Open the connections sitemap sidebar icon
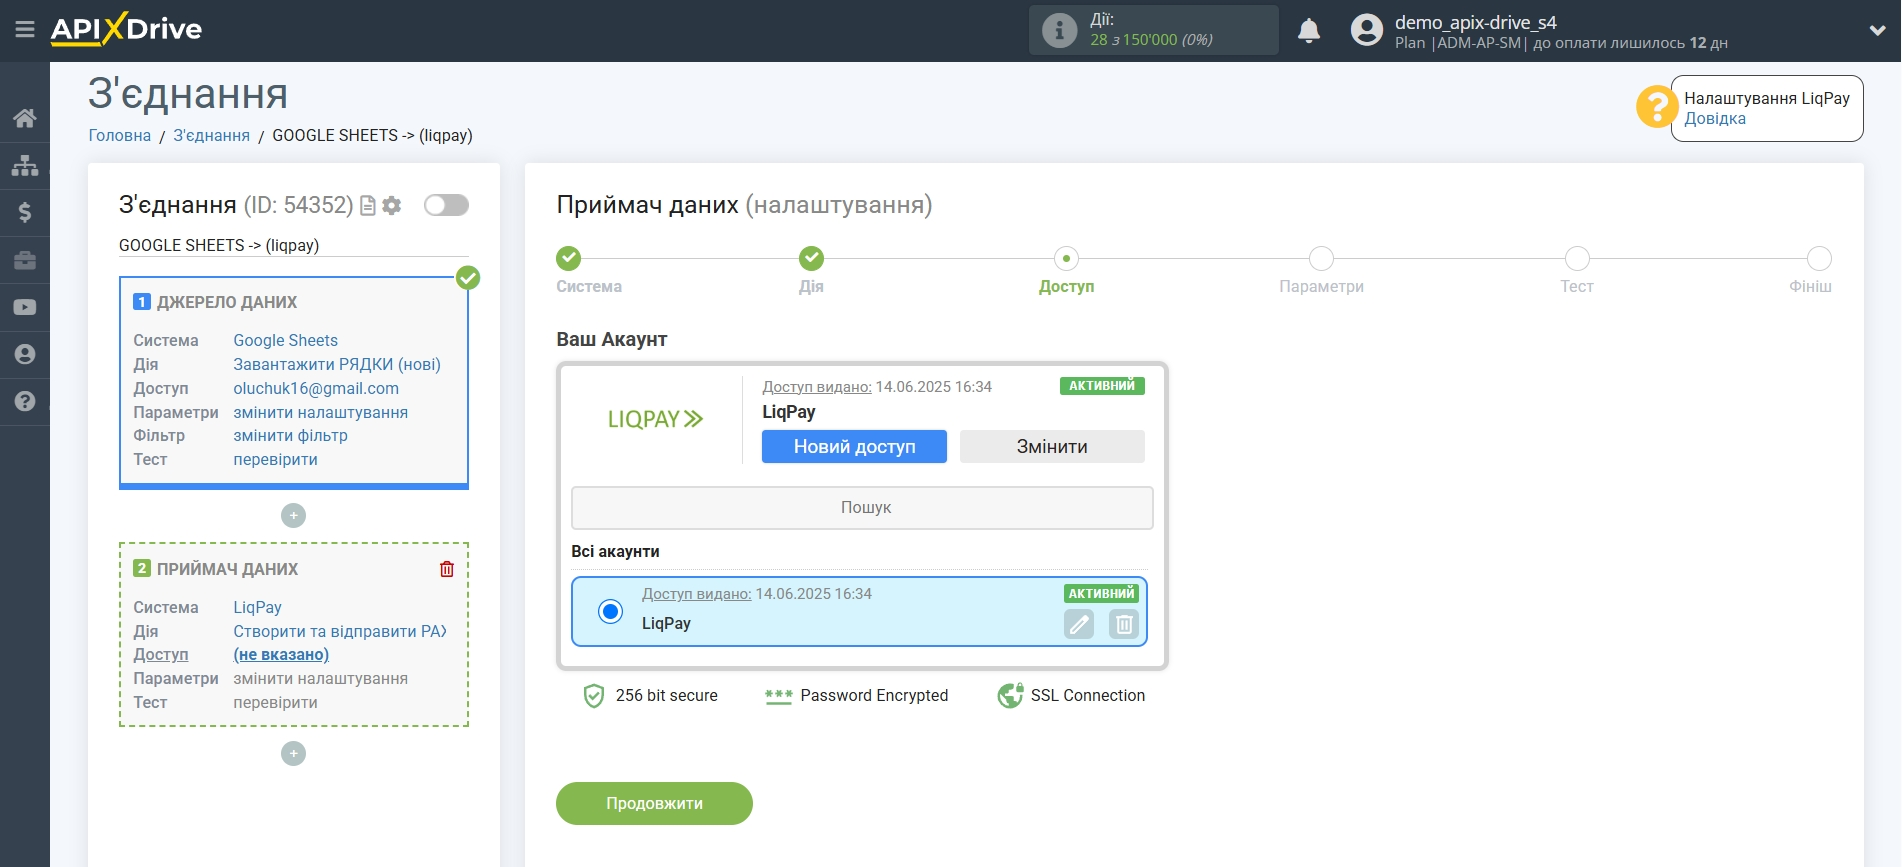 pos(25,165)
